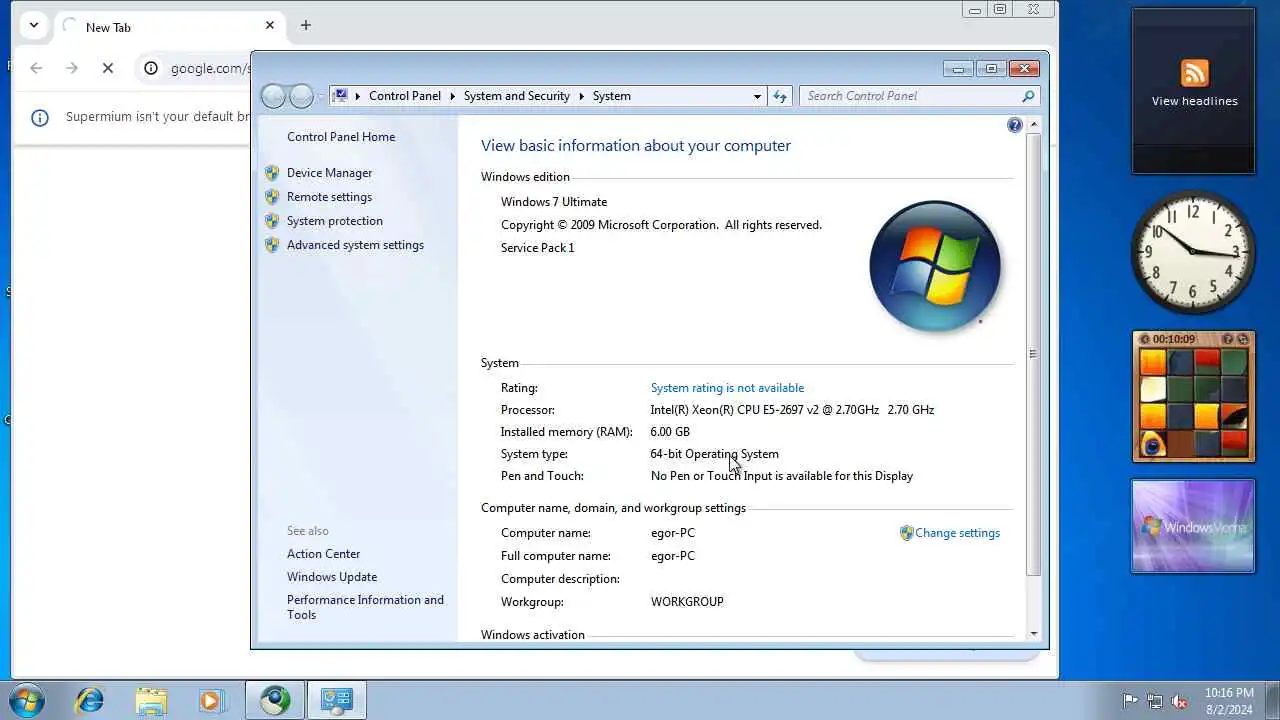The width and height of the screenshot is (1280, 720).
Task: Open Windows Update link
Action: coord(332,577)
